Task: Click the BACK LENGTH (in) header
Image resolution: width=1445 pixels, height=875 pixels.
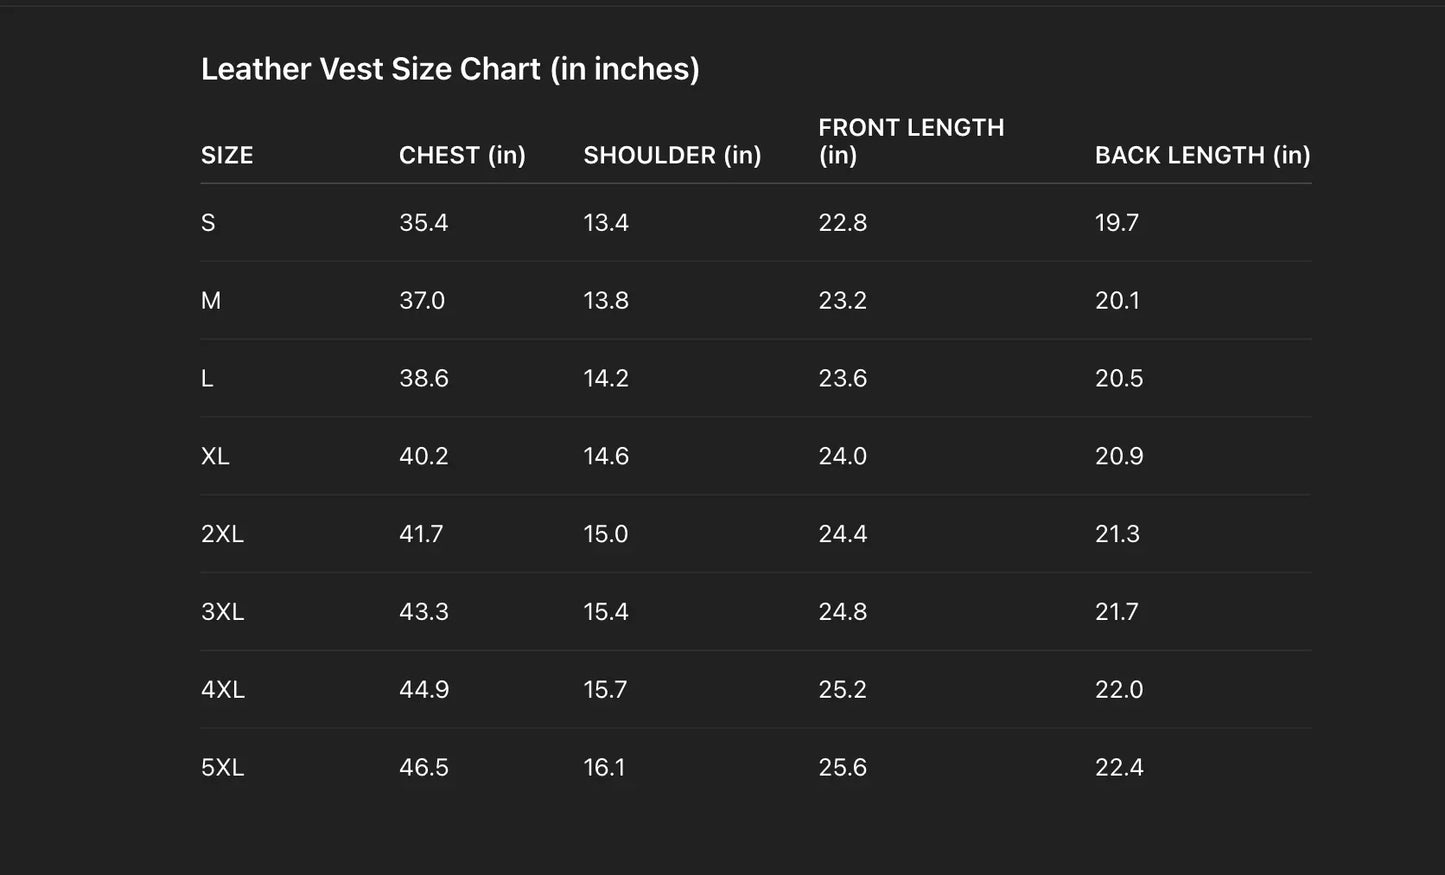Action: point(1202,155)
